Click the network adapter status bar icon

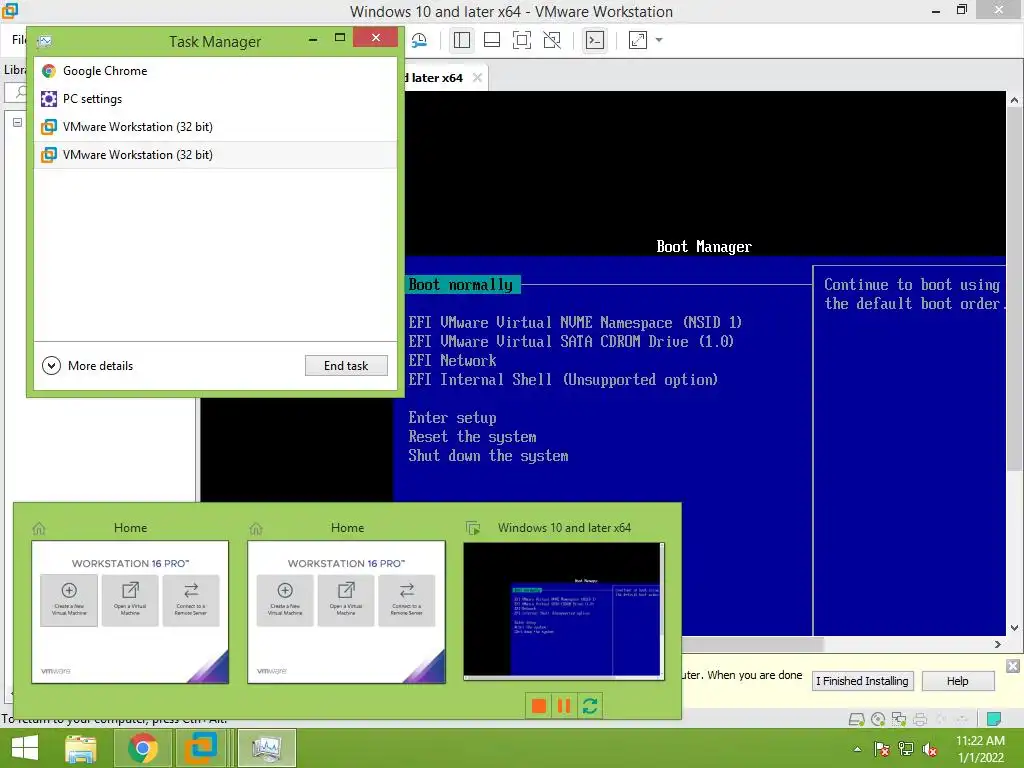coord(899,720)
